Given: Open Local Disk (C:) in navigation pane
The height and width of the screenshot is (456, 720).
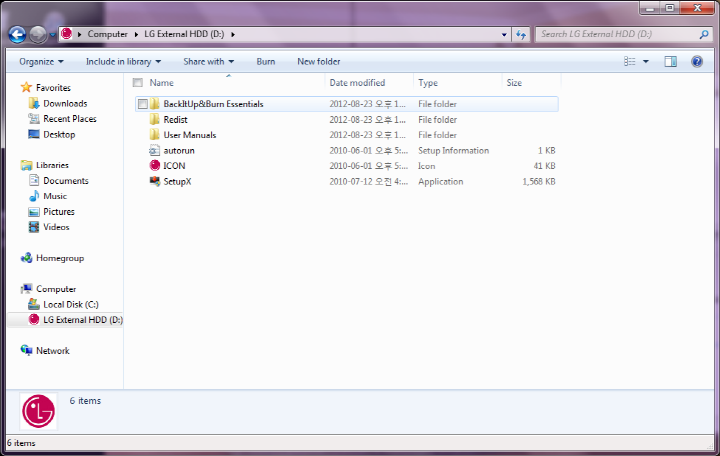Looking at the screenshot, I should (x=71, y=304).
